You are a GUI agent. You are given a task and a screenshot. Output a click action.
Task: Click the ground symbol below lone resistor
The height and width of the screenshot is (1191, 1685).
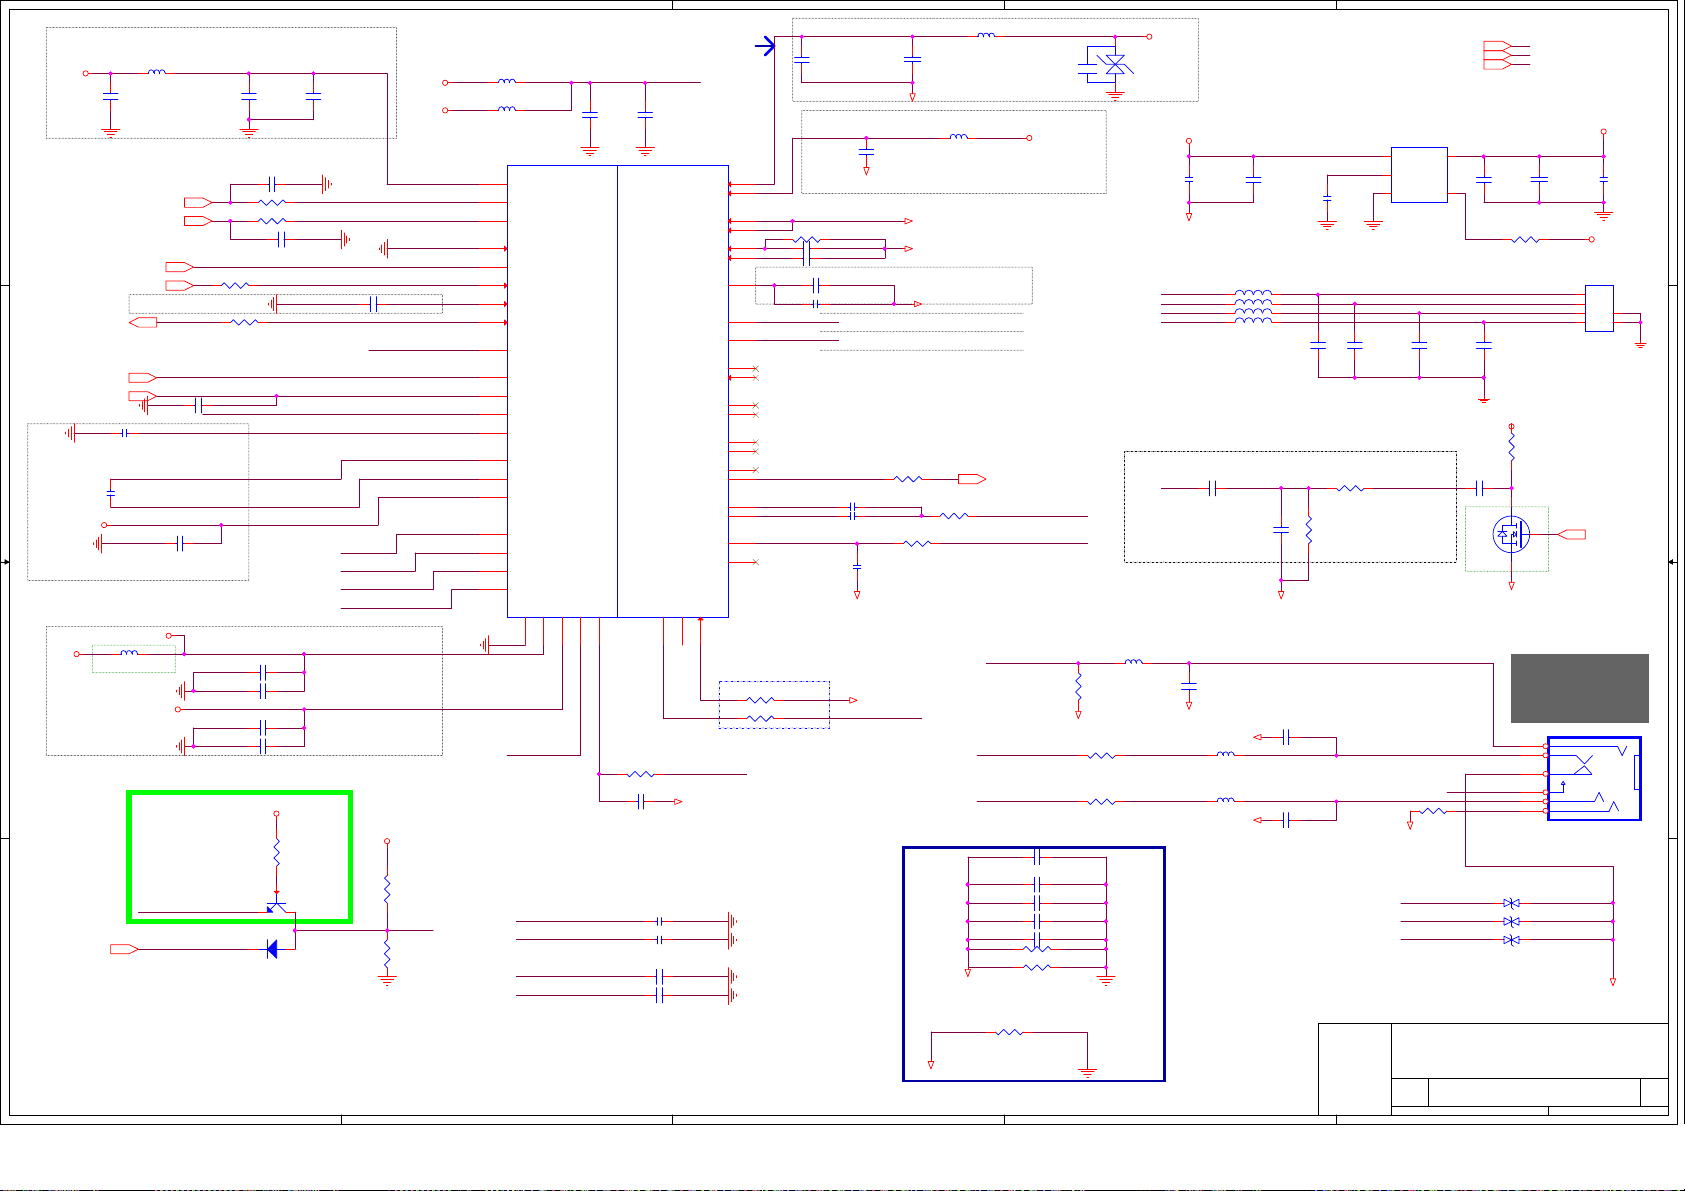(1087, 1071)
